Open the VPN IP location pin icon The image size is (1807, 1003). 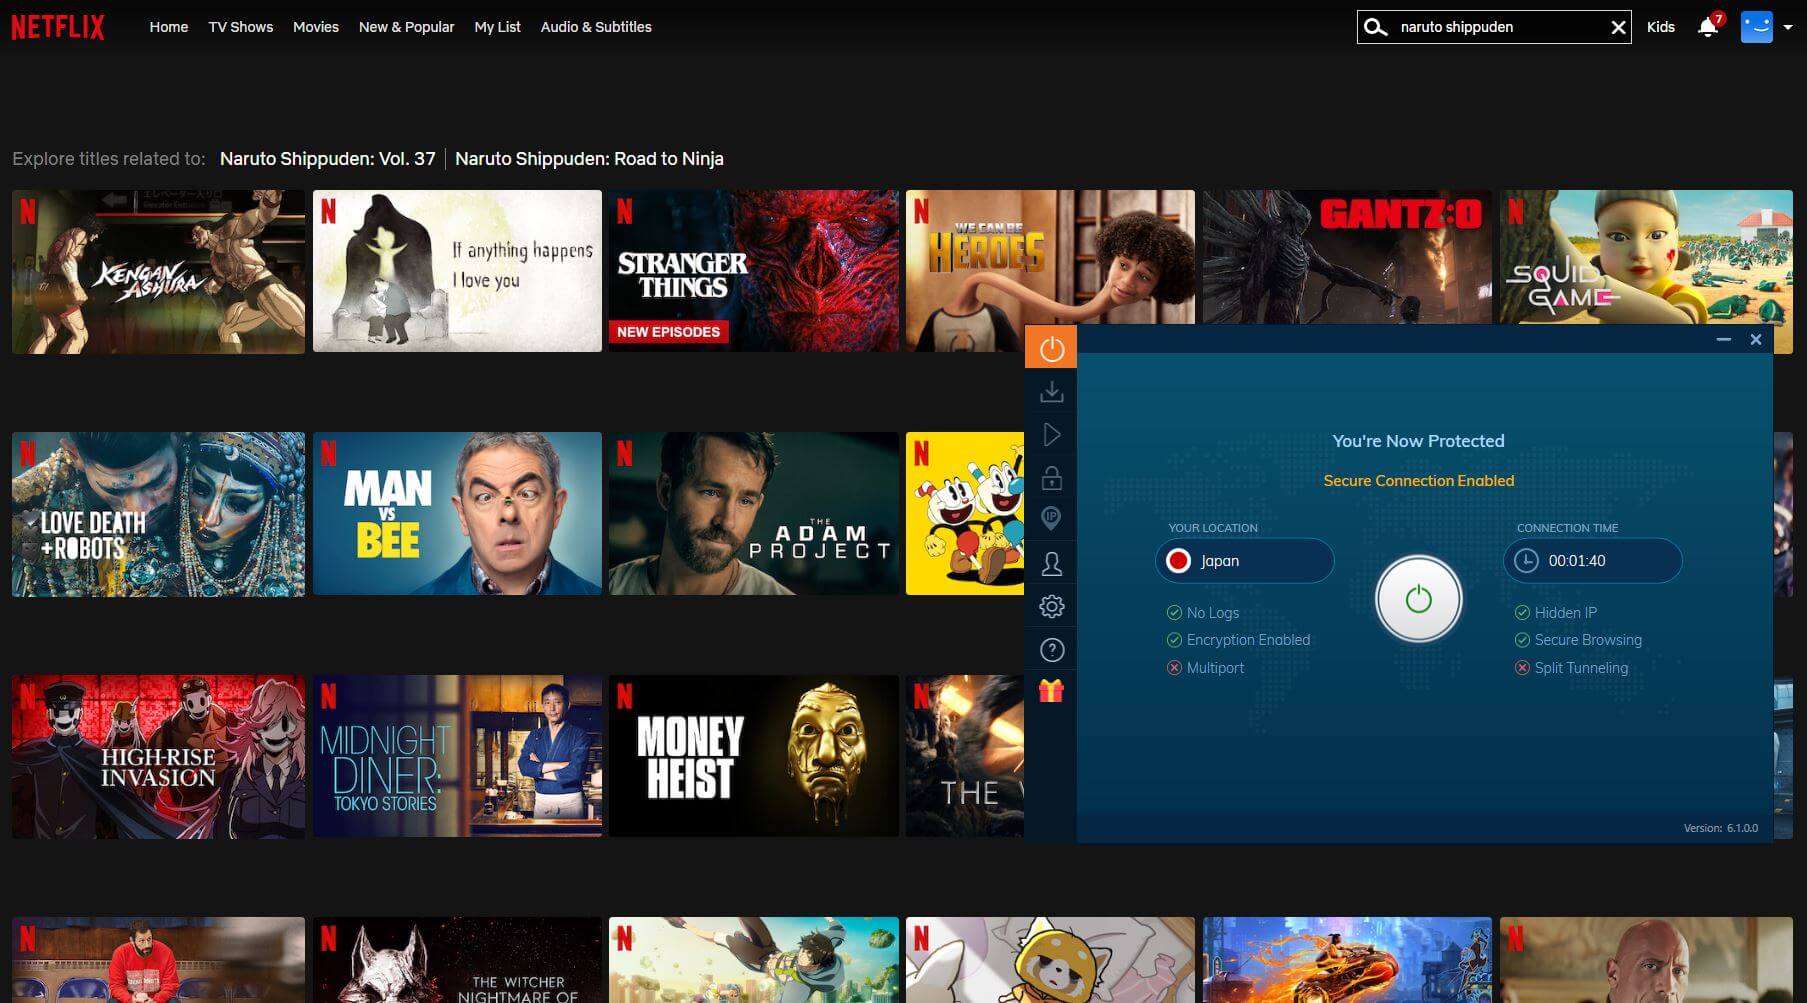(1051, 519)
